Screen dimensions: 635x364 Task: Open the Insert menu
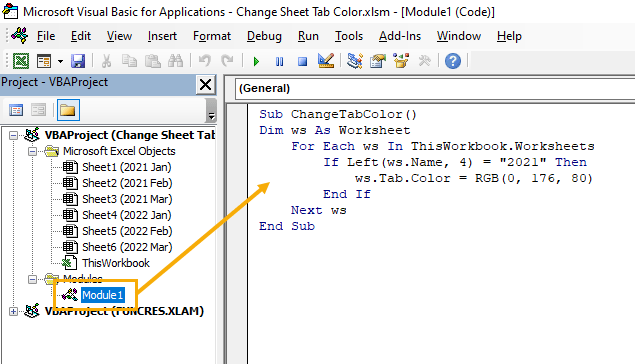click(x=162, y=36)
